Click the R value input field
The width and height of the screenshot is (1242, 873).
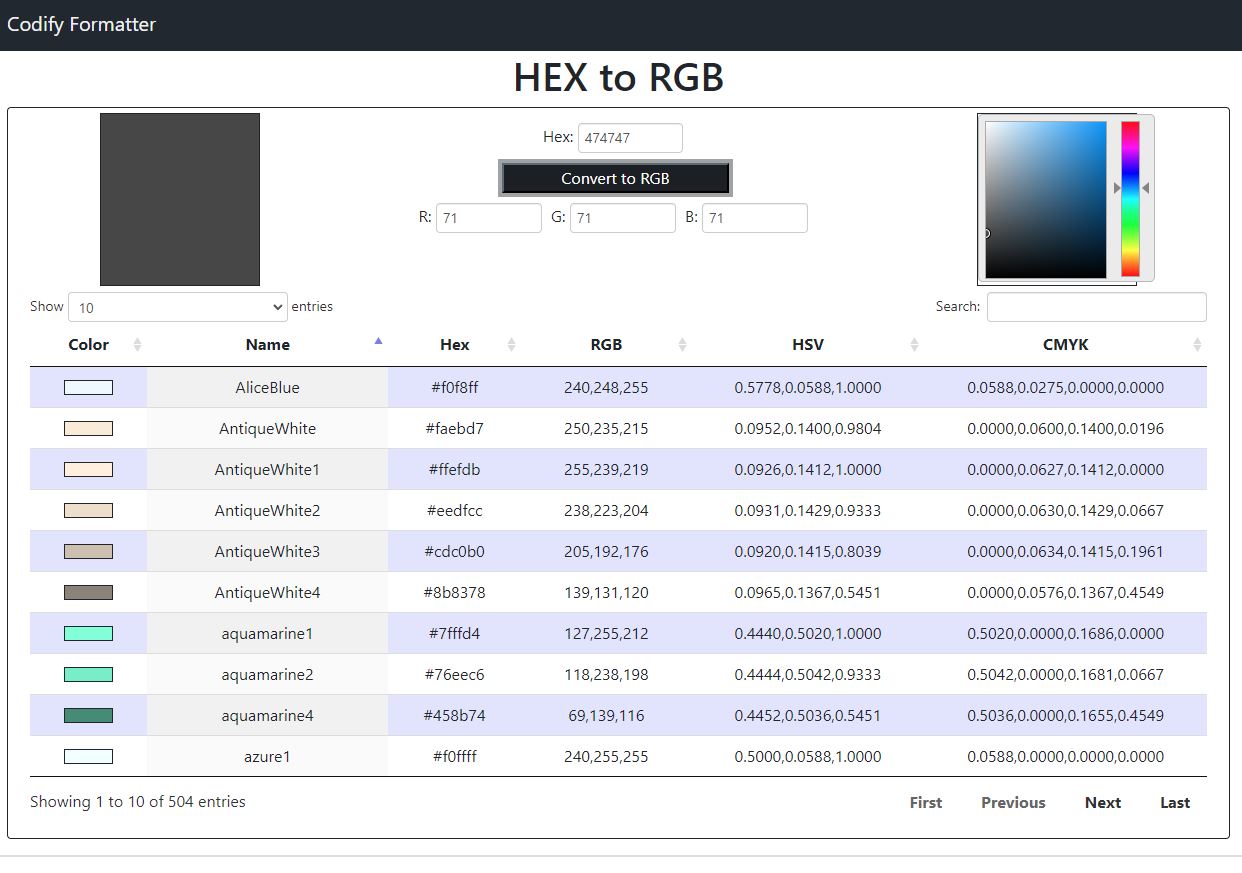(x=489, y=218)
